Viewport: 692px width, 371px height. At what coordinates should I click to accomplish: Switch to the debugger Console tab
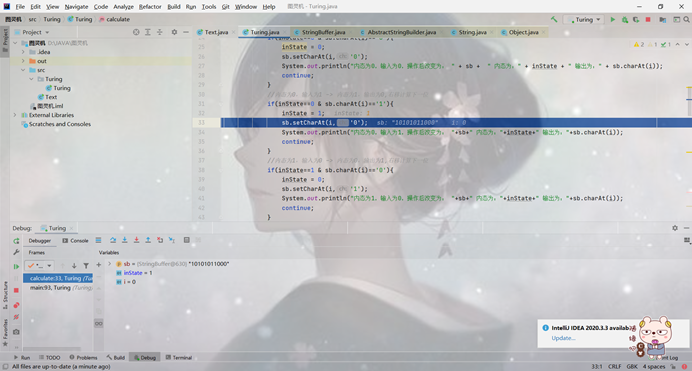(75, 240)
